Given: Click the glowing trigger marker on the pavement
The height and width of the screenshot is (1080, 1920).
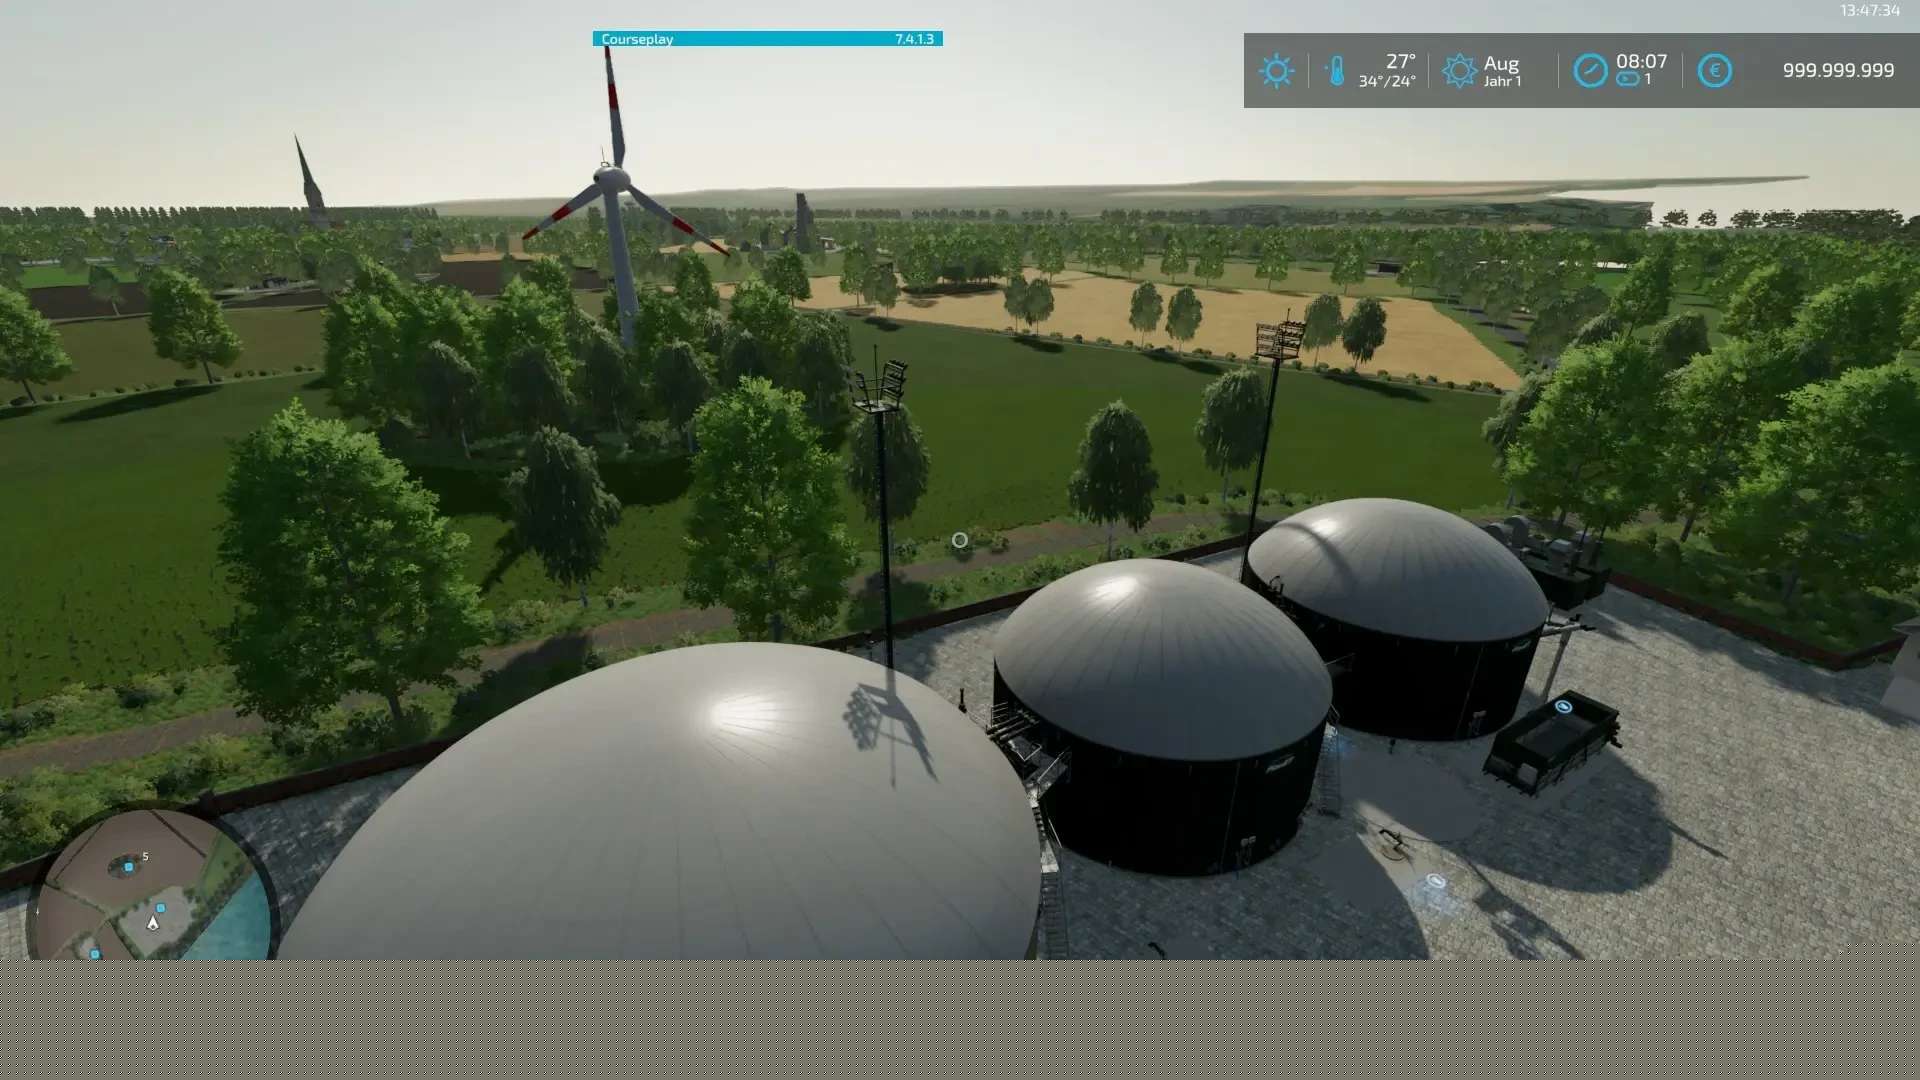Looking at the screenshot, I should click(1436, 882).
